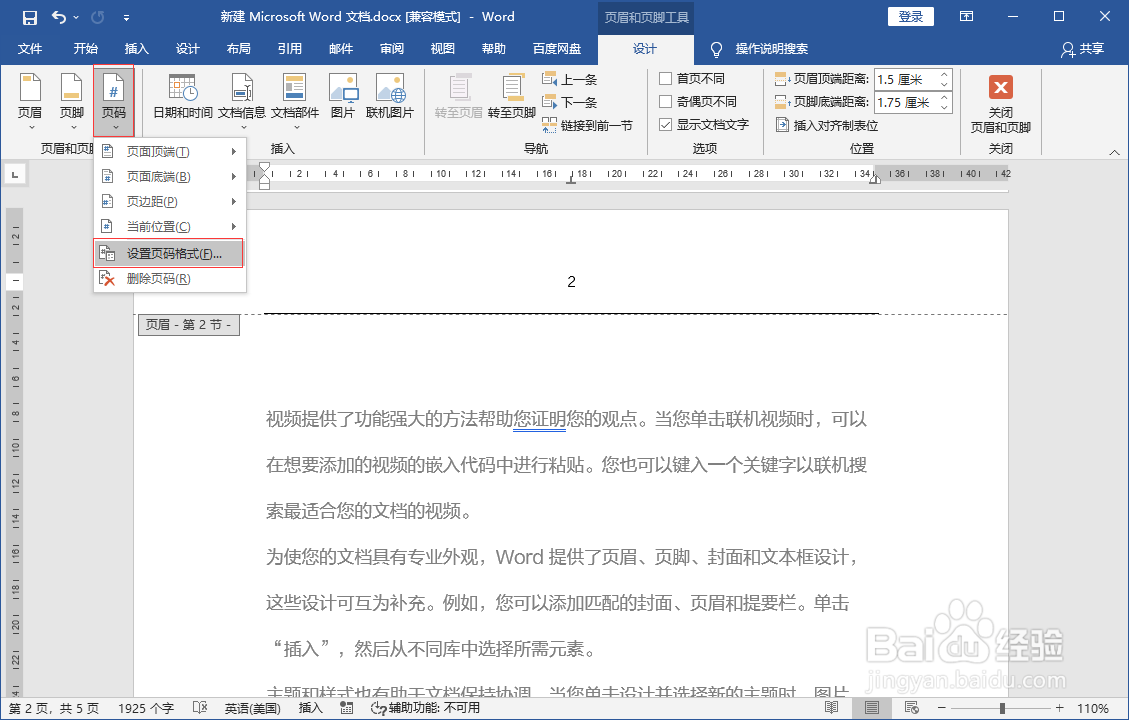Viewport: 1129px width, 720px height.
Task: Open the 页眉 header gallery
Action: point(30,102)
